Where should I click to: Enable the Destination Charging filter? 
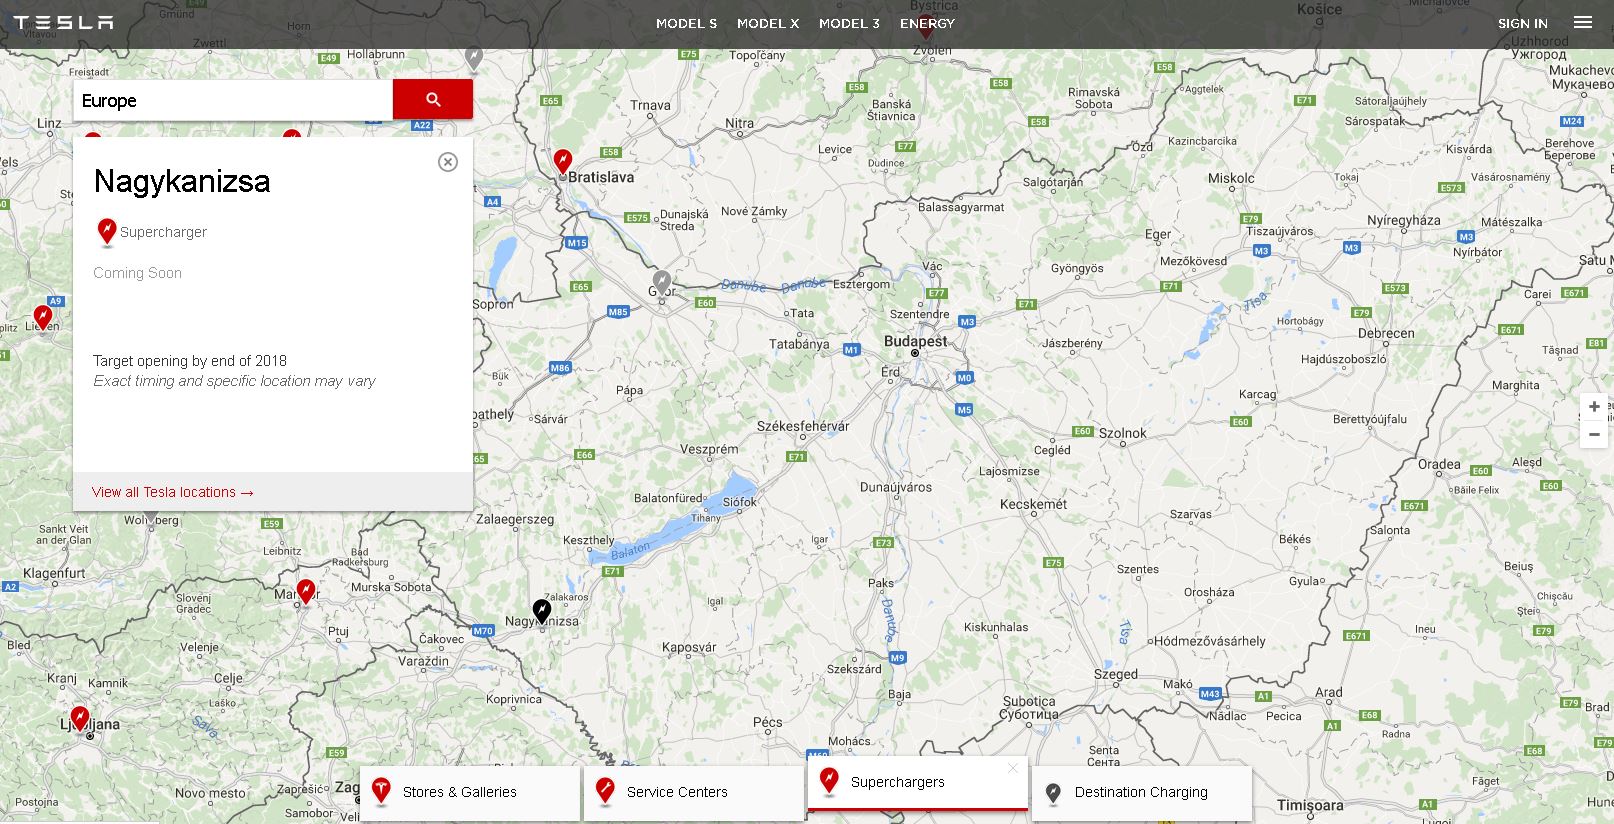pos(1141,792)
